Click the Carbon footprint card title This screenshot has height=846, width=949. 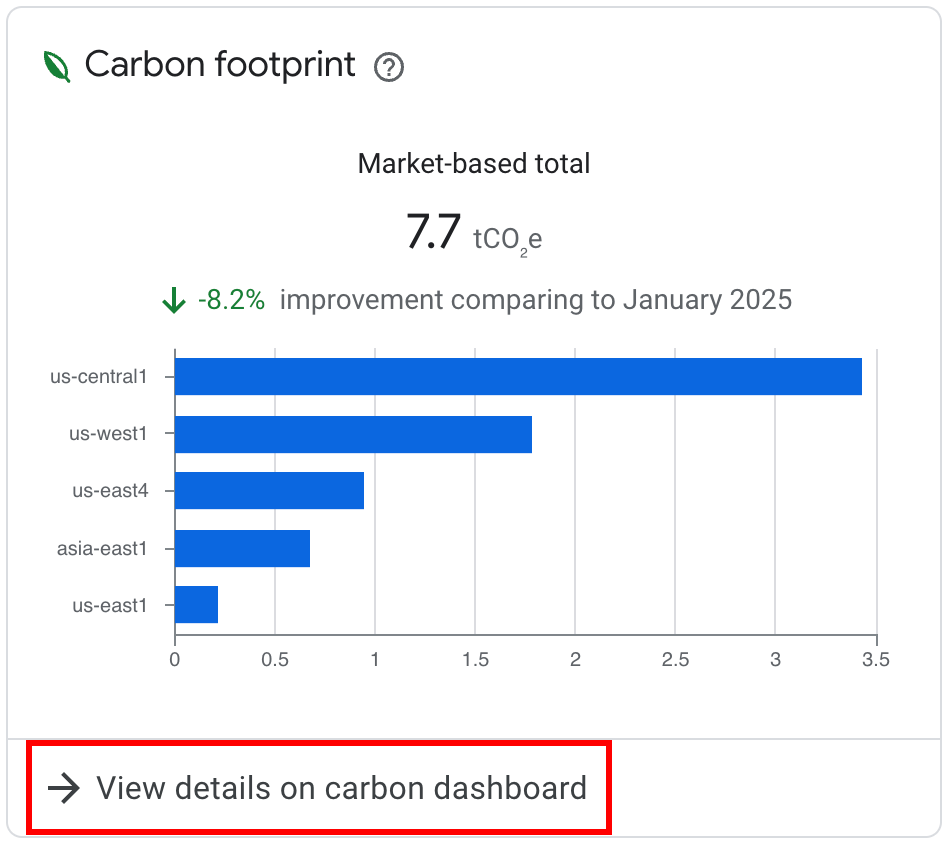click(220, 64)
